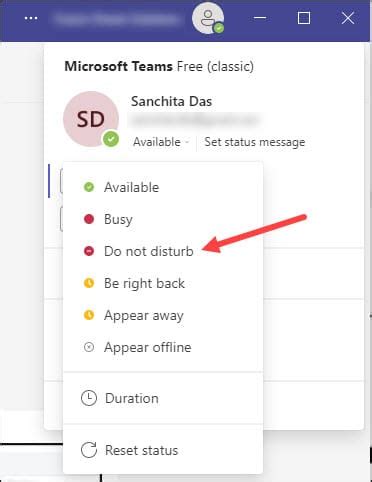Maximize the Teams window
Viewport: 372px width, 482px height.
[304, 18]
